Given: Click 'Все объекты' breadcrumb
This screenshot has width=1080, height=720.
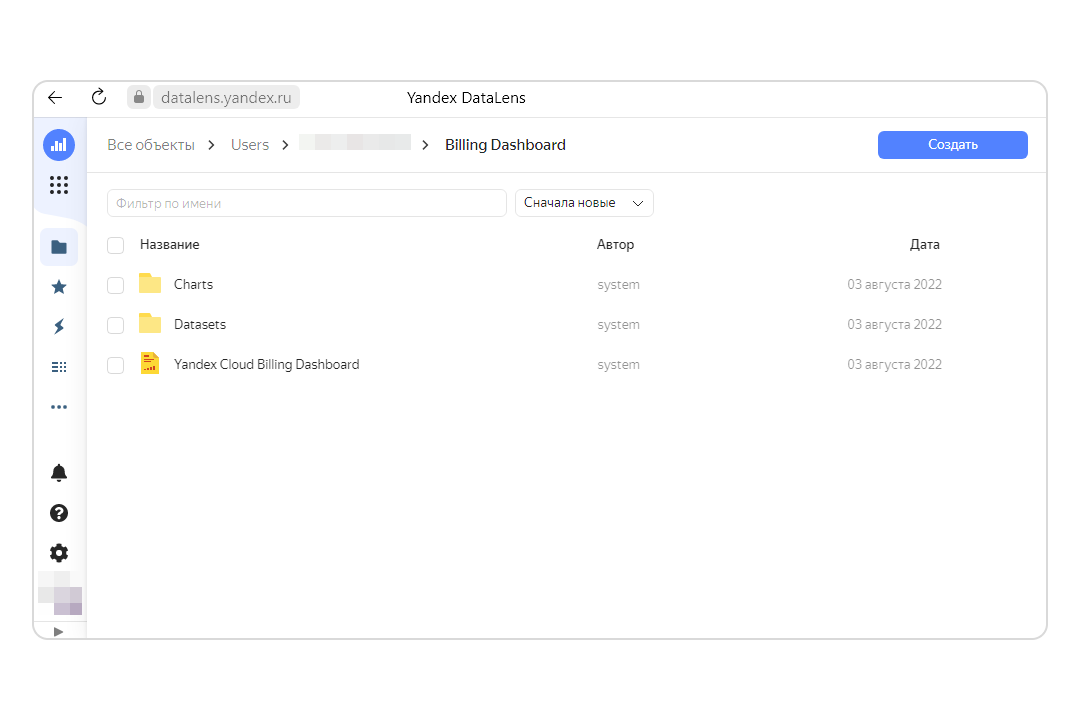Looking at the screenshot, I should 151,145.
